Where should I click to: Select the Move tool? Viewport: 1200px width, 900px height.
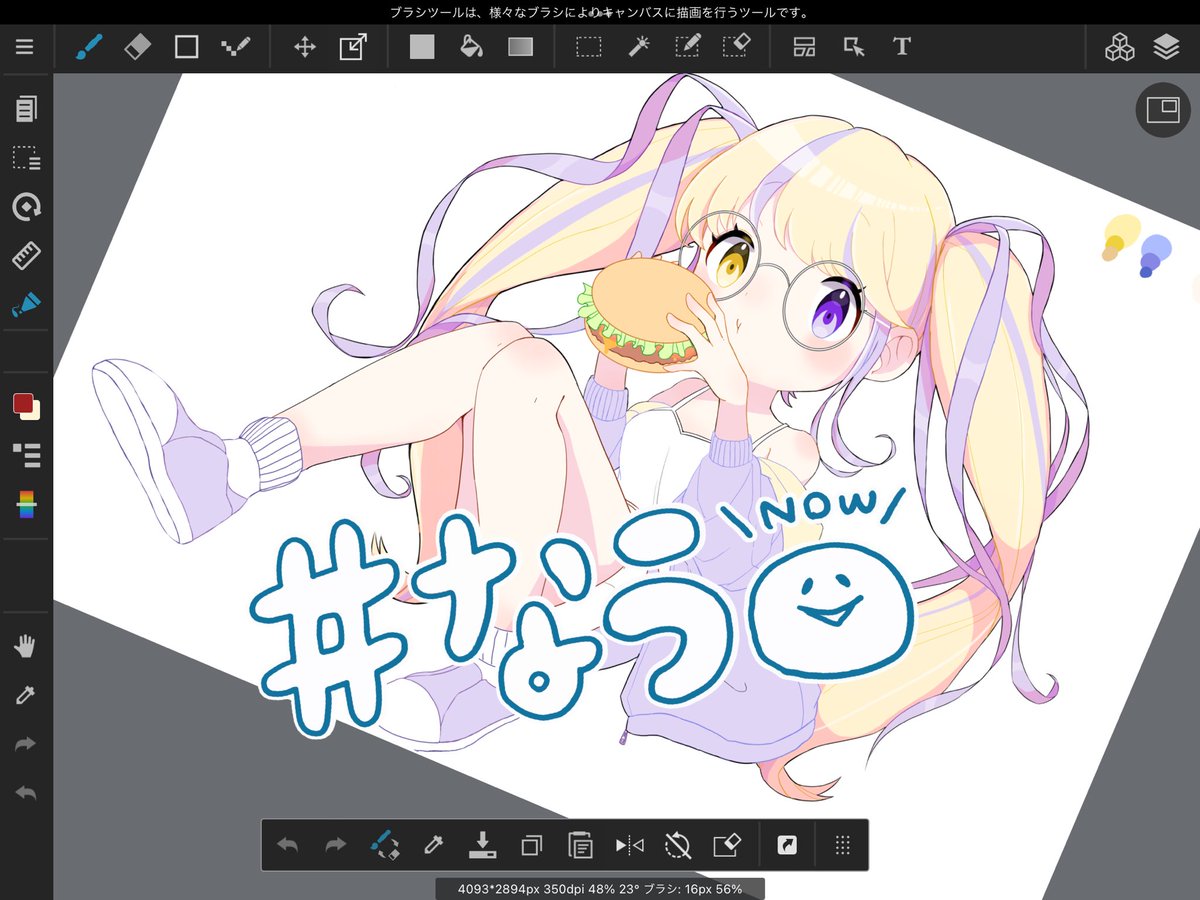(305, 47)
